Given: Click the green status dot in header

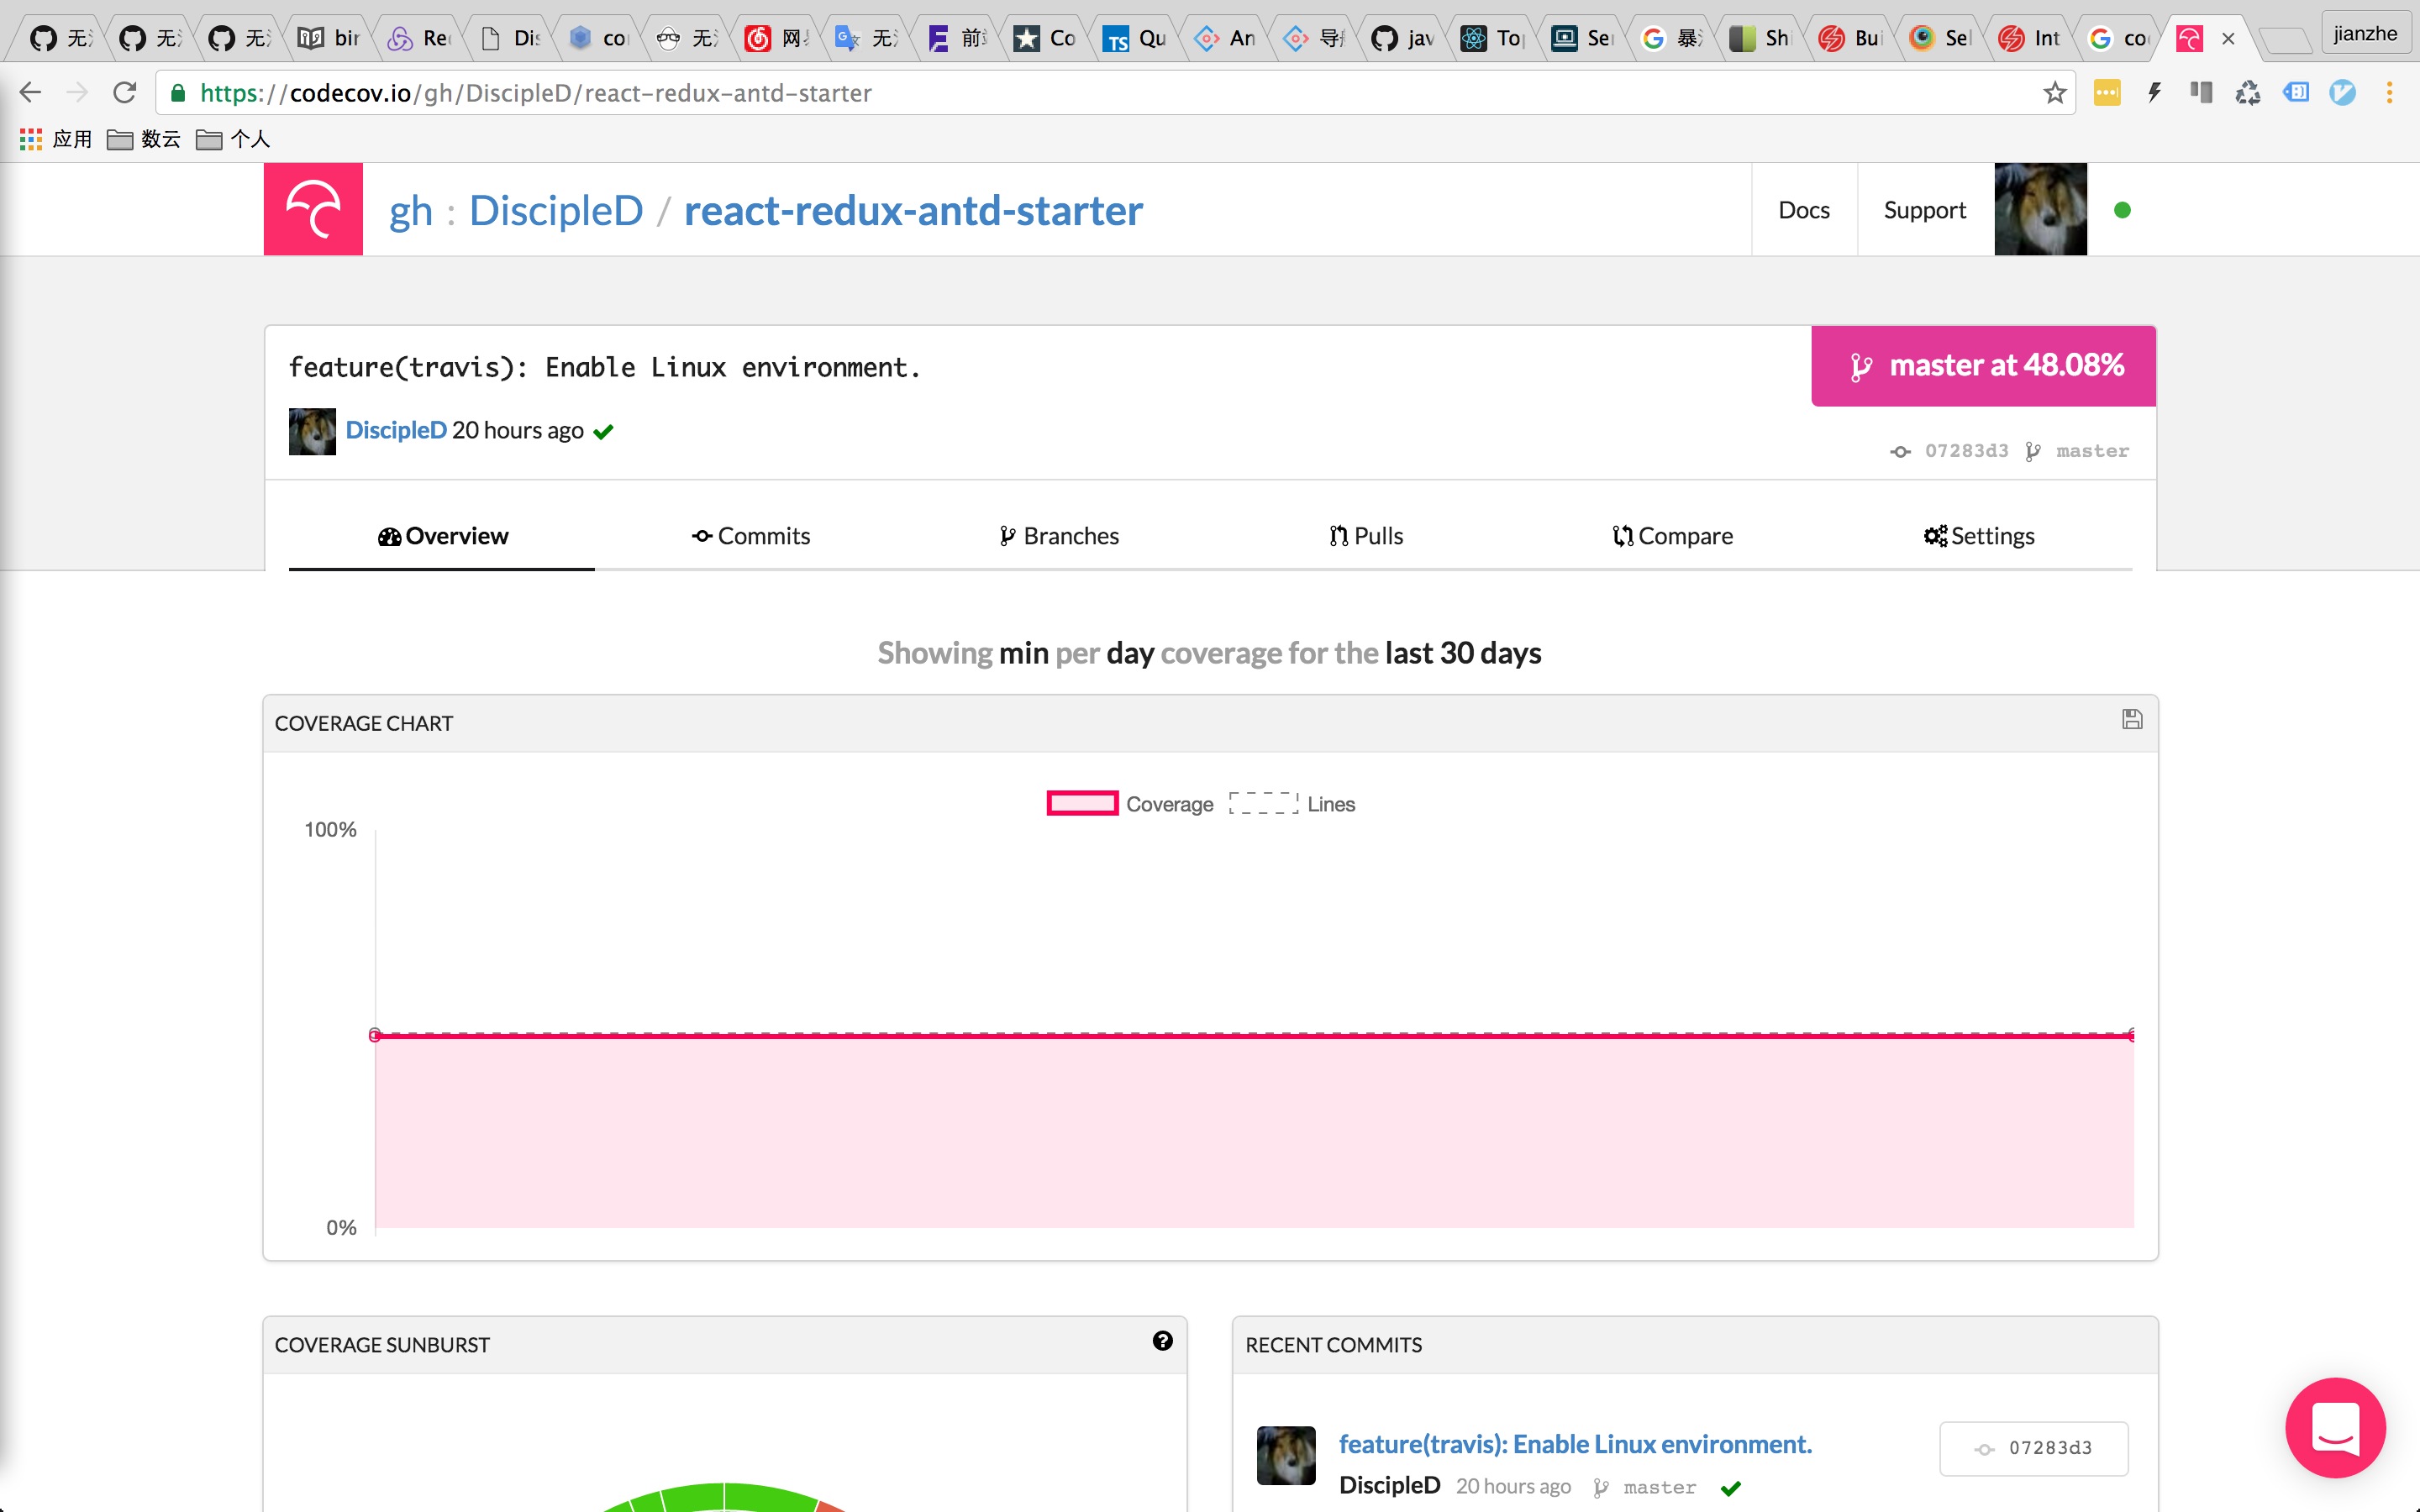Looking at the screenshot, I should (2122, 210).
